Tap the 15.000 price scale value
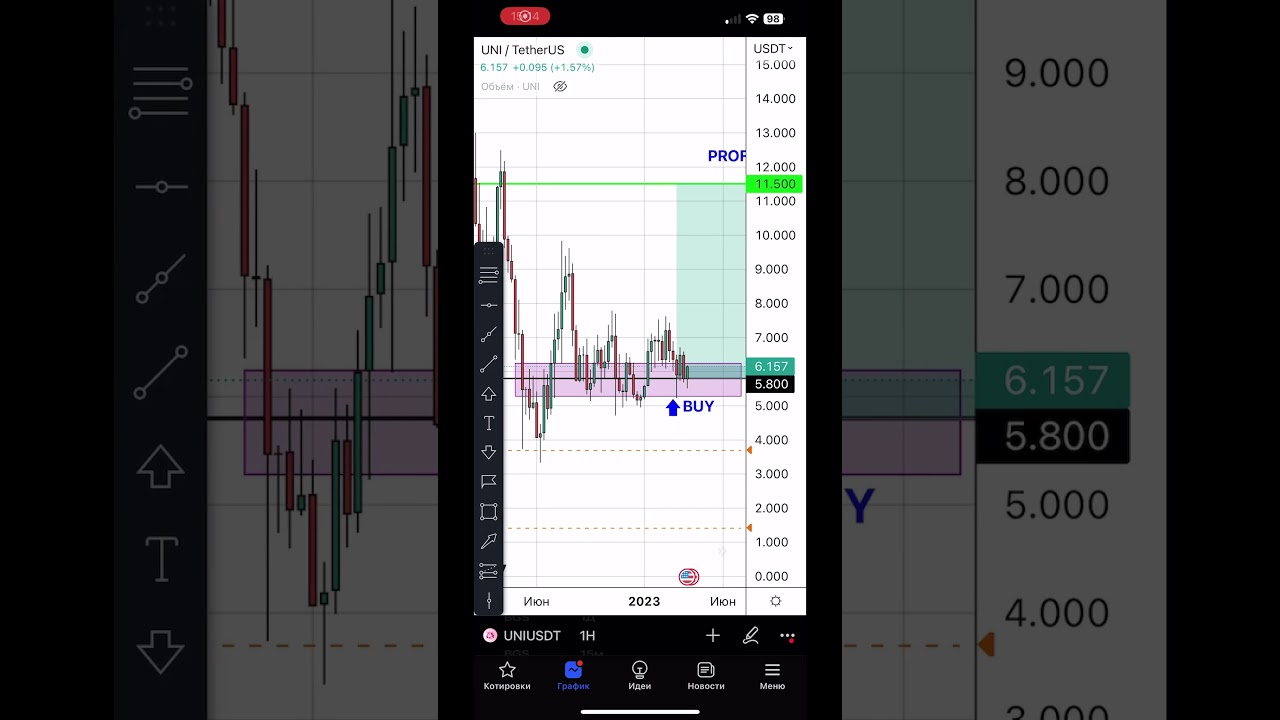Viewport: 1280px width, 720px height. point(776,65)
